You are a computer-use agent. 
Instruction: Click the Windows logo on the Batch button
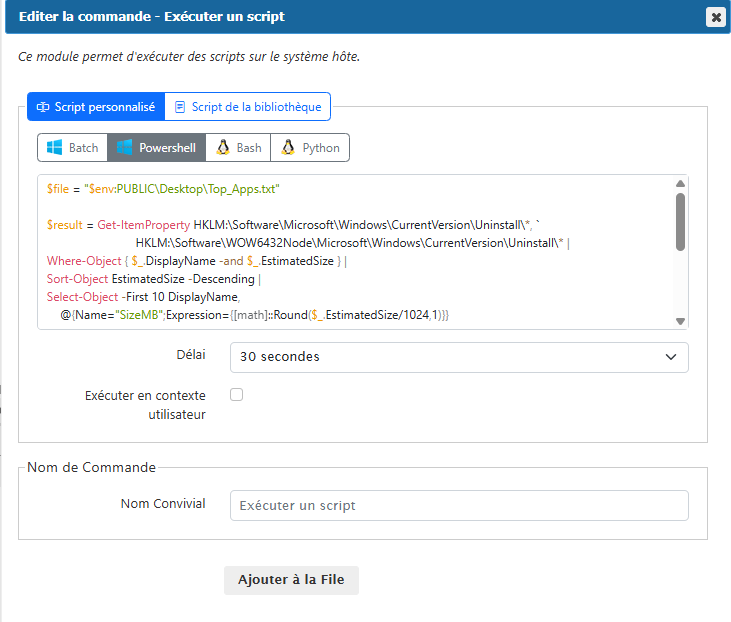click(55, 148)
